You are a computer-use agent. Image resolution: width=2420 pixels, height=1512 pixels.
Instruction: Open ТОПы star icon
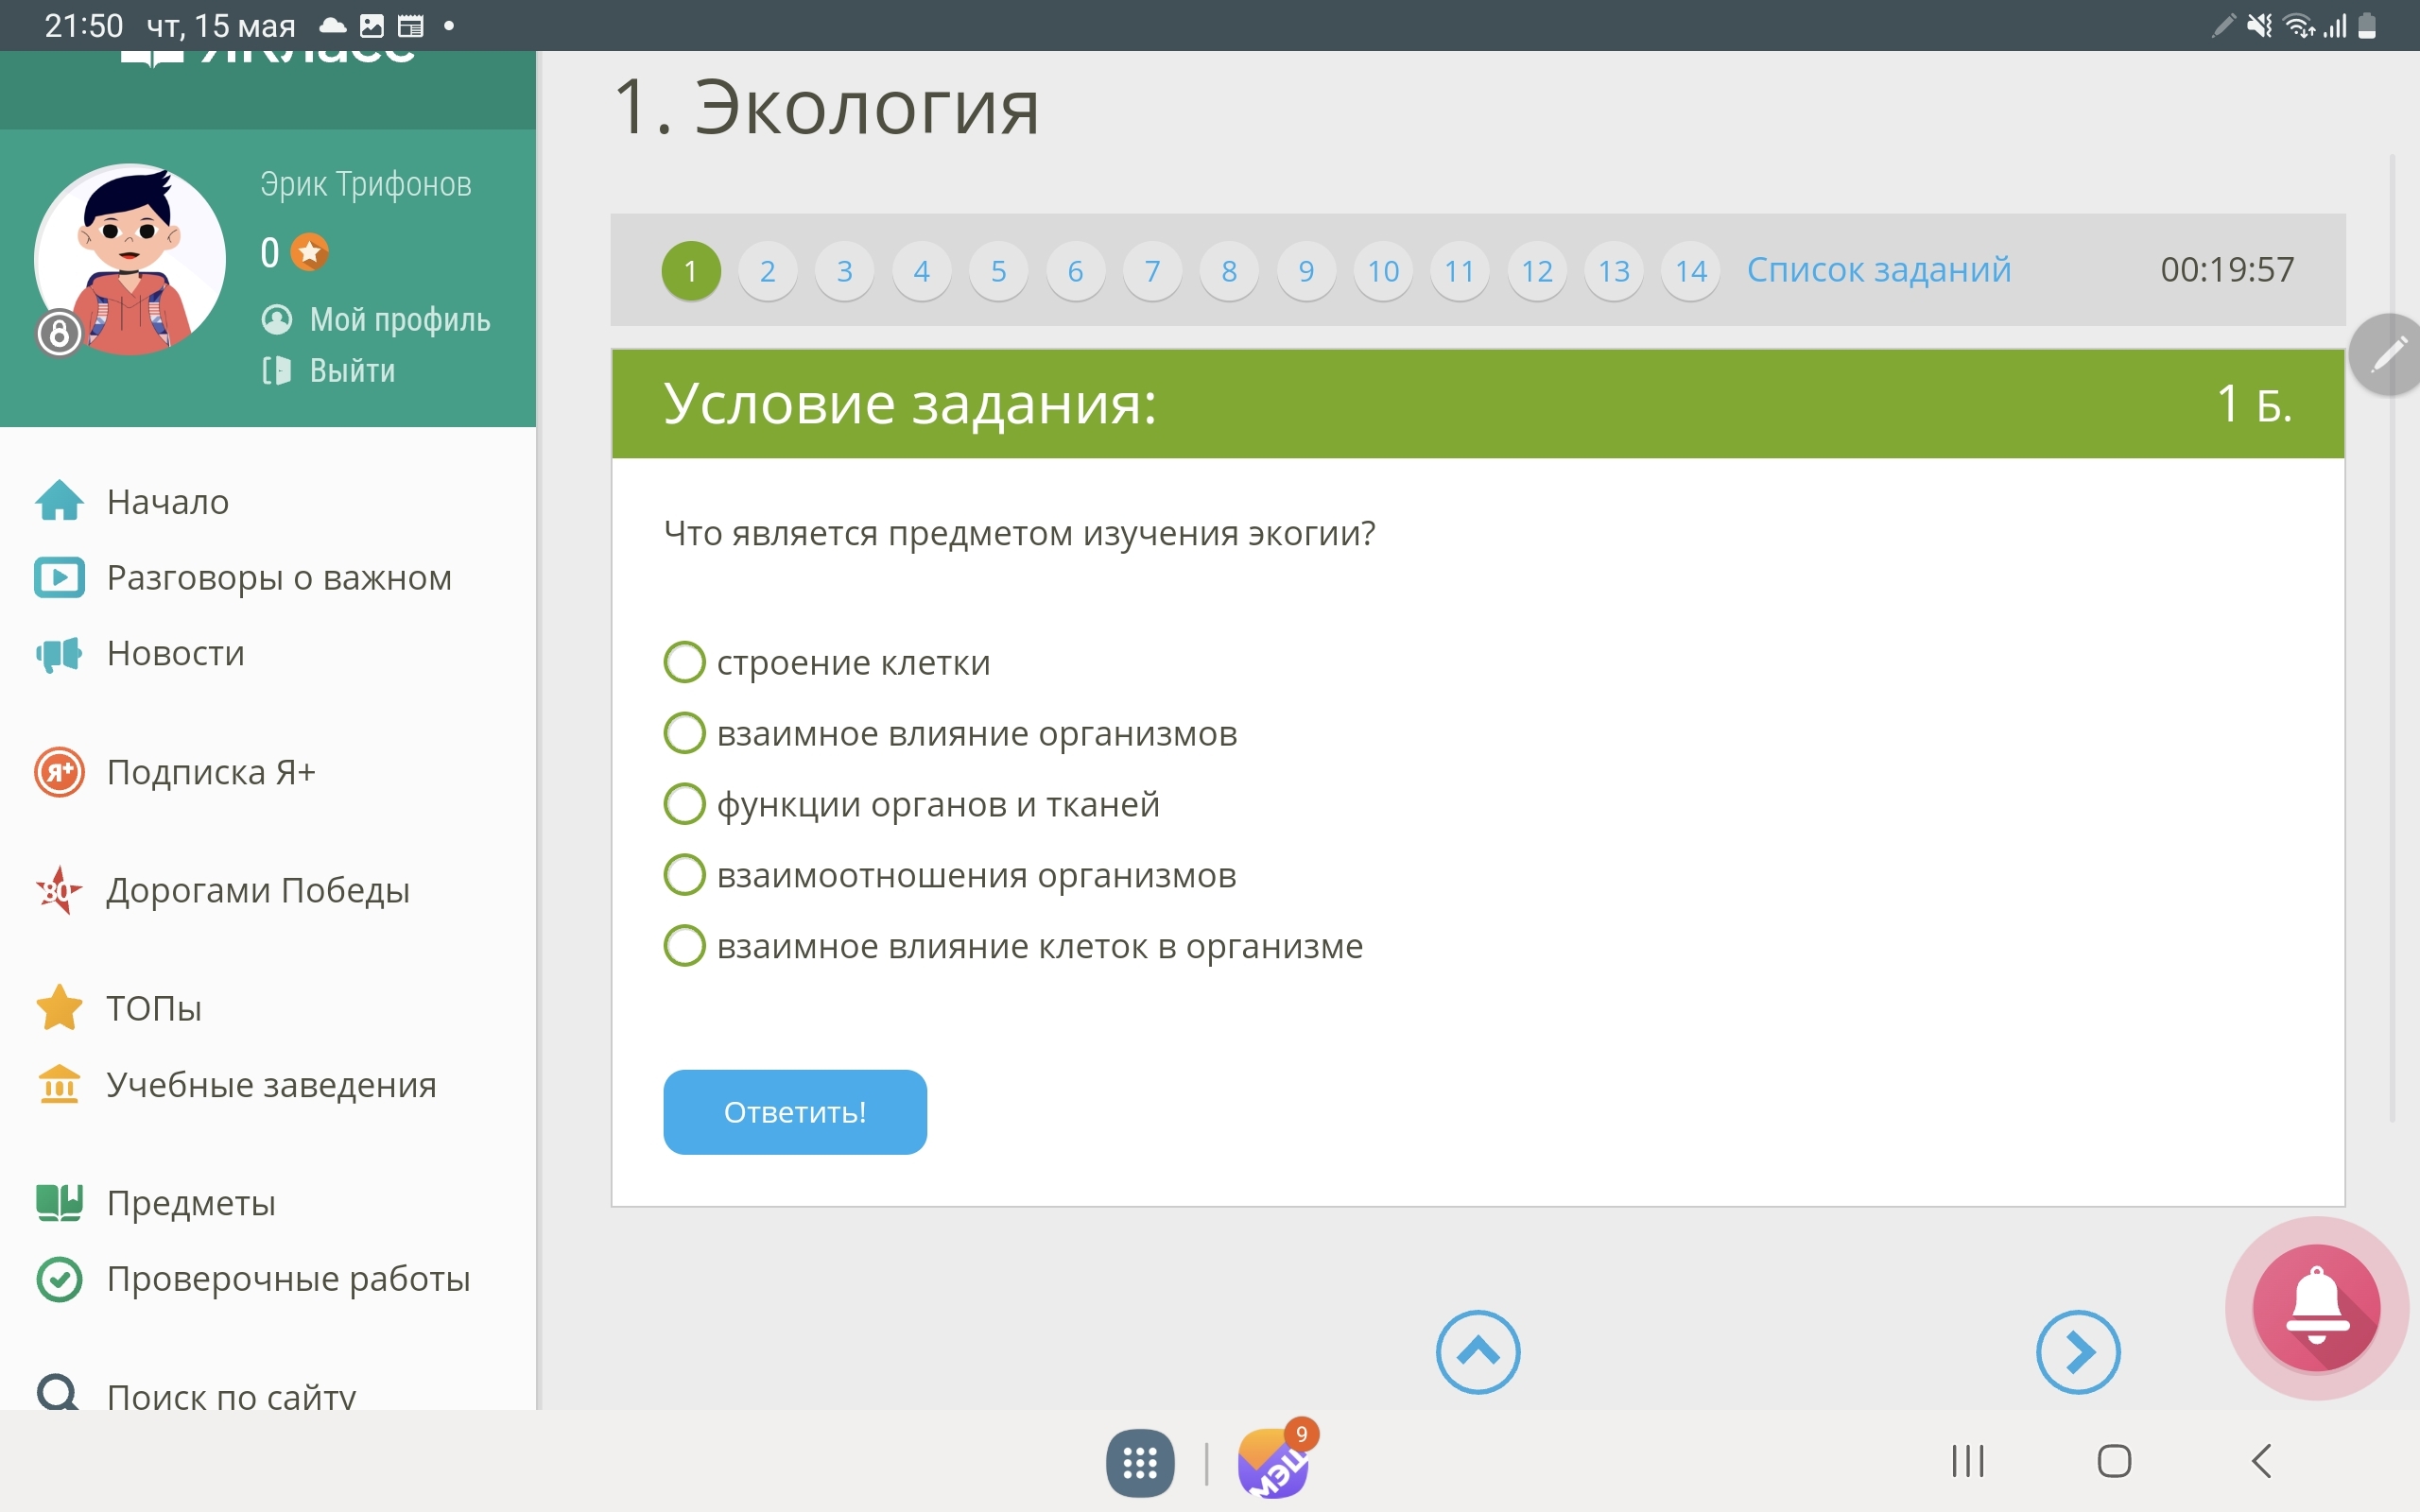tap(59, 1007)
